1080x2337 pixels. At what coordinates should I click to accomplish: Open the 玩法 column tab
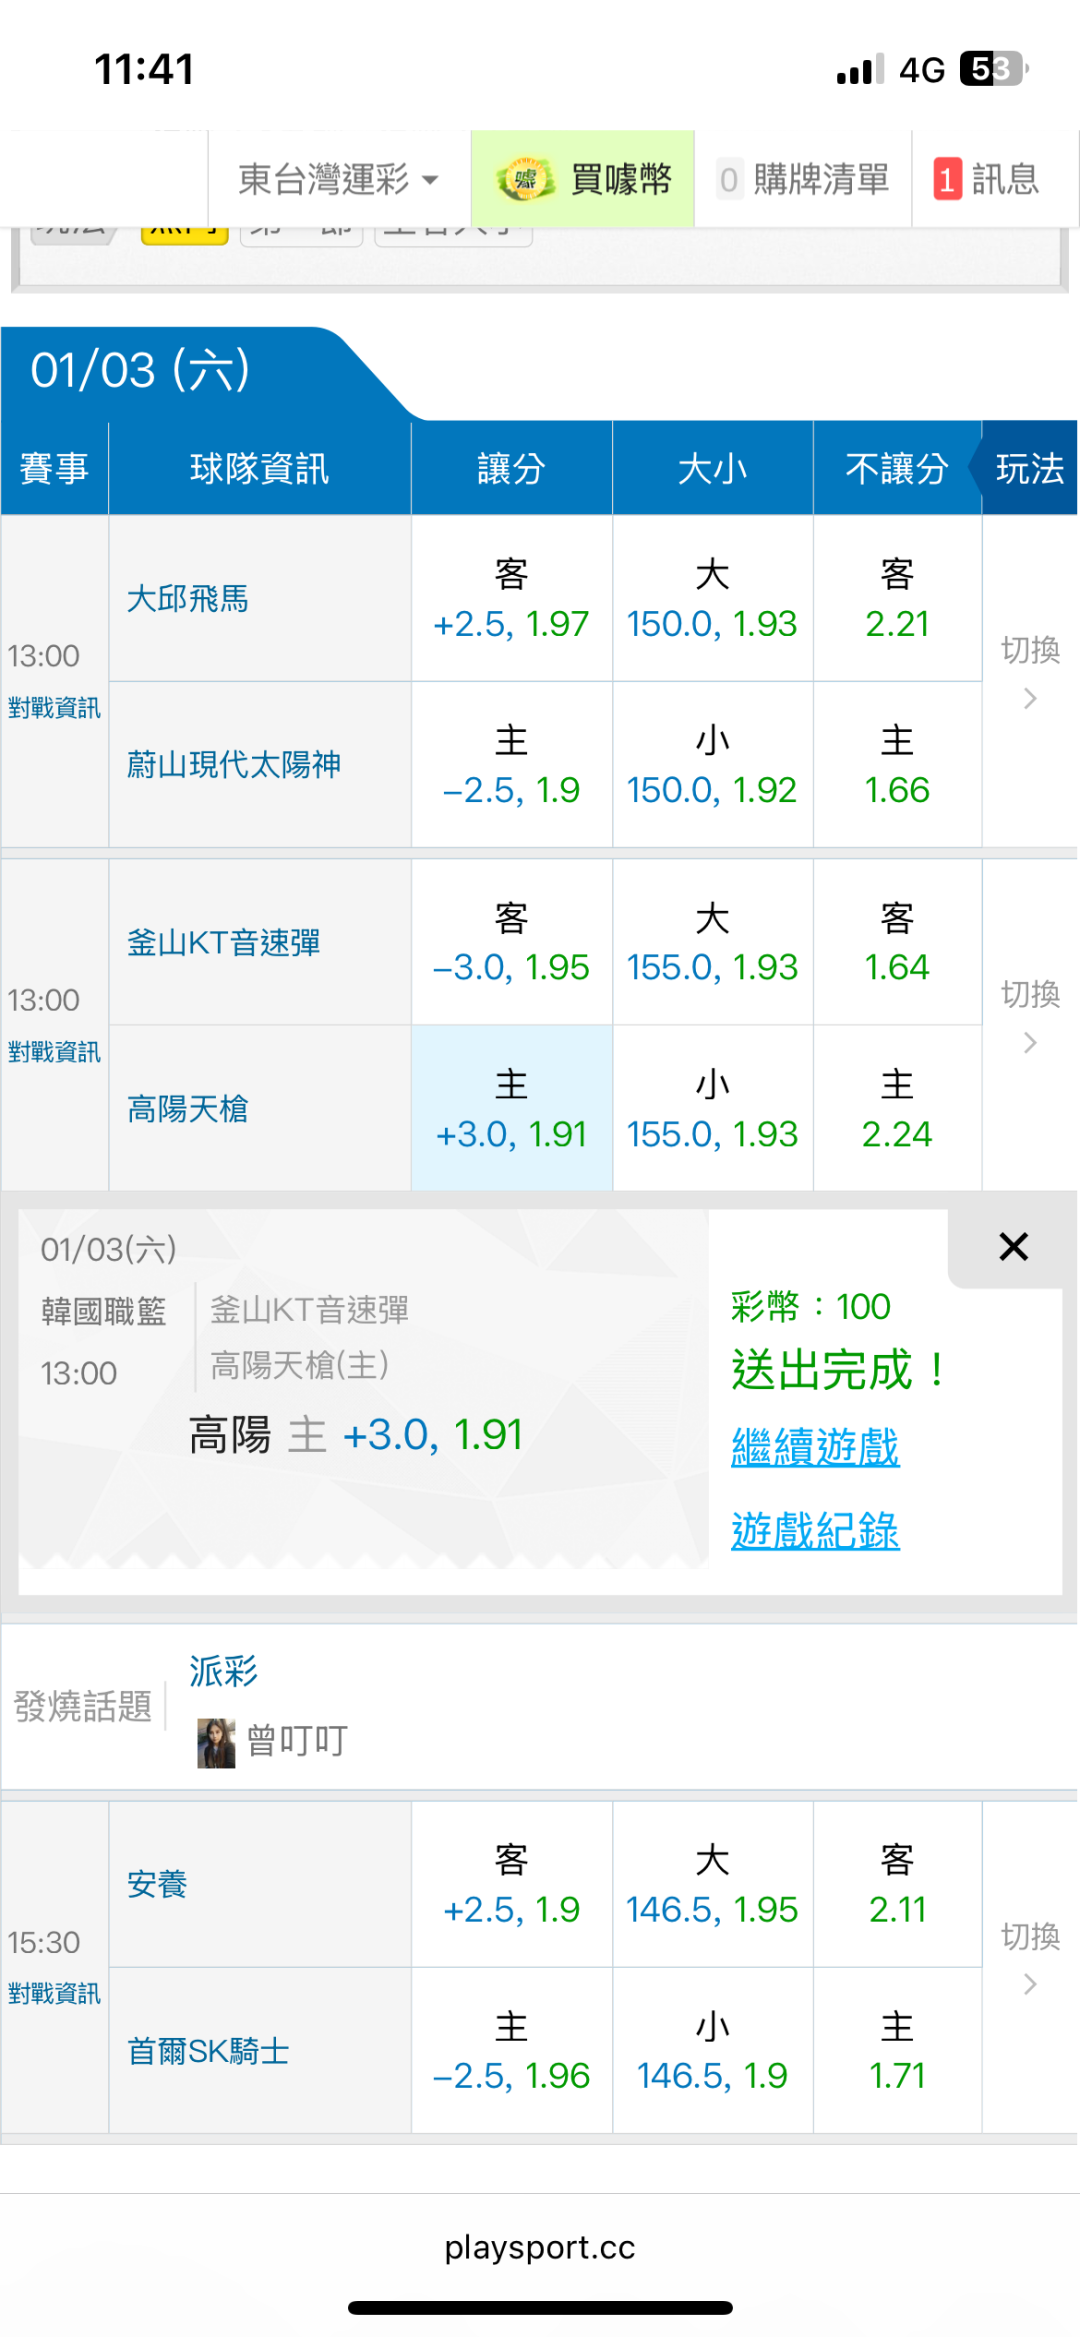click(x=1029, y=468)
